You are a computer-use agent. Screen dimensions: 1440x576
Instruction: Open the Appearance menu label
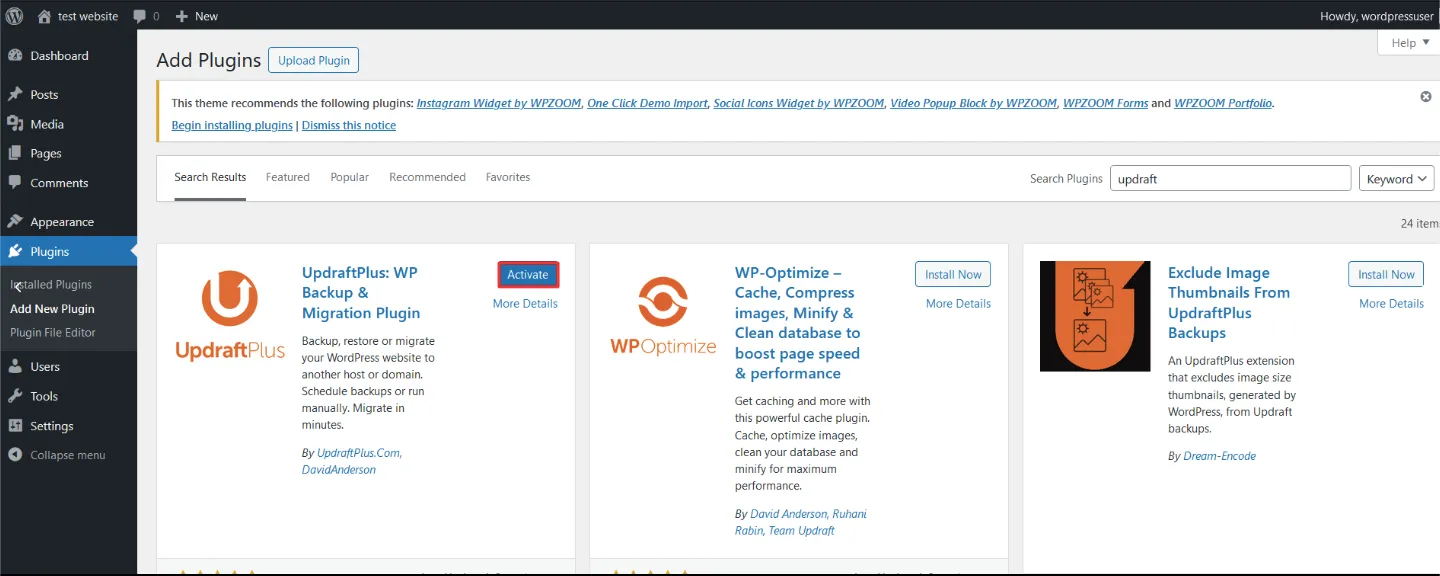[x=62, y=222]
